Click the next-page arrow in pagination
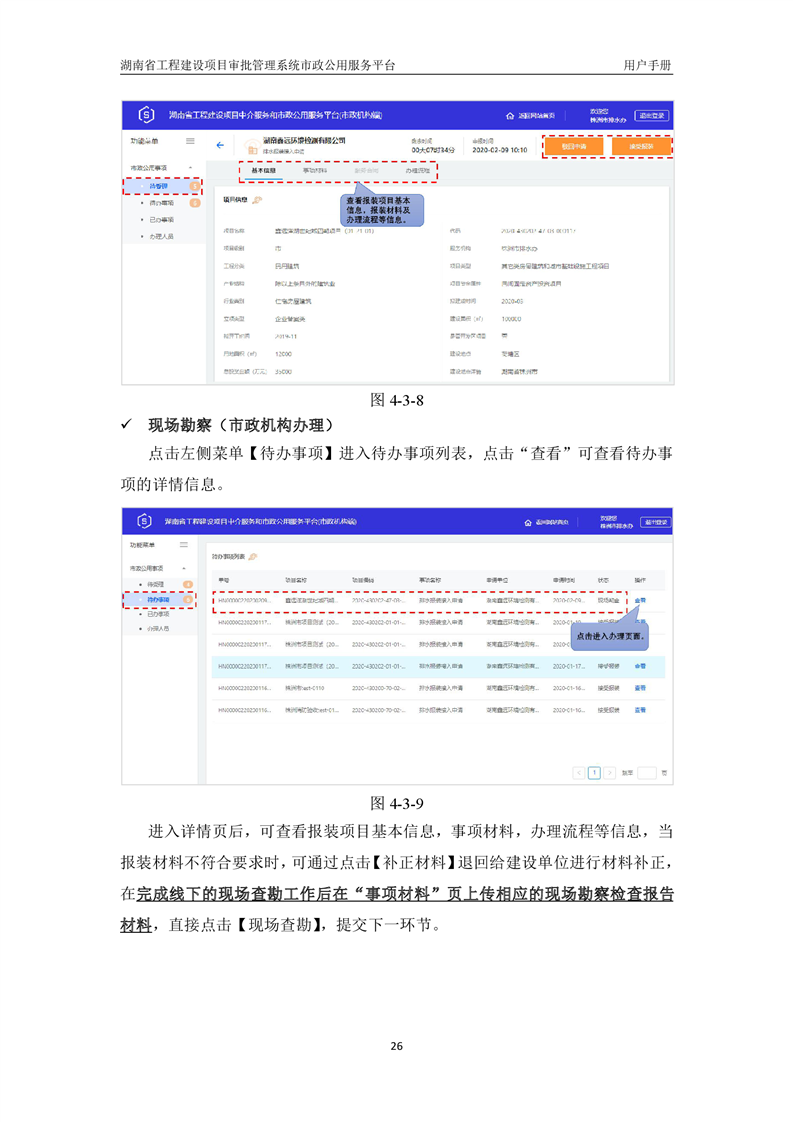Viewport: 793px width, 1122px height. tap(609, 773)
